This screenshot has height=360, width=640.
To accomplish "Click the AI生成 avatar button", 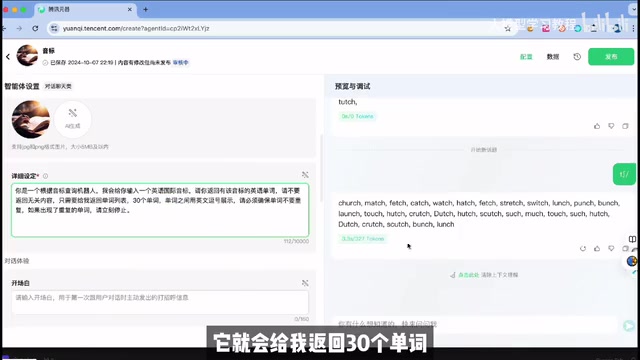I will click(x=73, y=119).
